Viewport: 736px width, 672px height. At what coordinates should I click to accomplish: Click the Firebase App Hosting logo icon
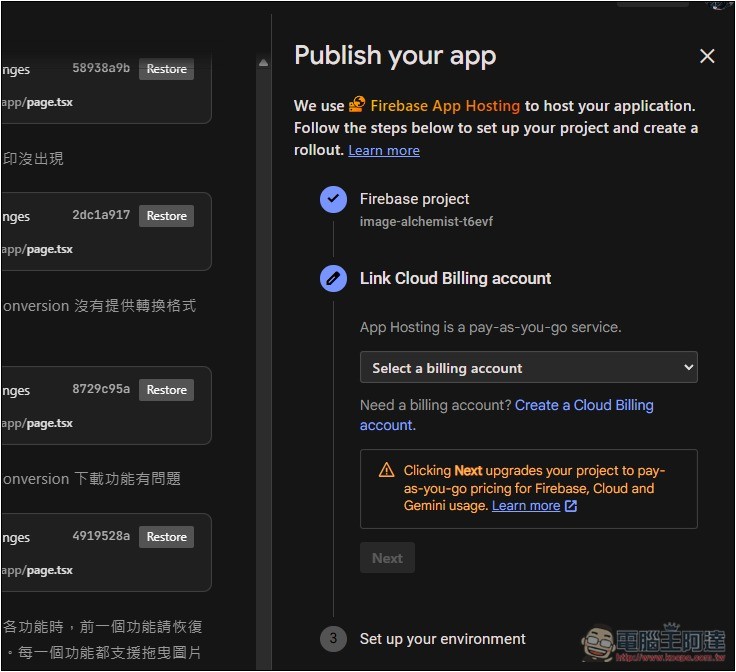click(357, 105)
